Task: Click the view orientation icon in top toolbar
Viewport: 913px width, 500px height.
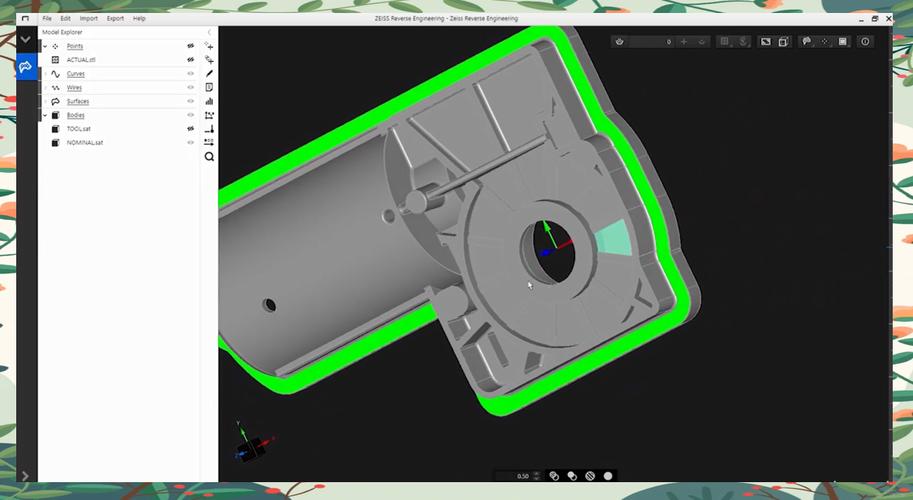Action: (x=620, y=42)
